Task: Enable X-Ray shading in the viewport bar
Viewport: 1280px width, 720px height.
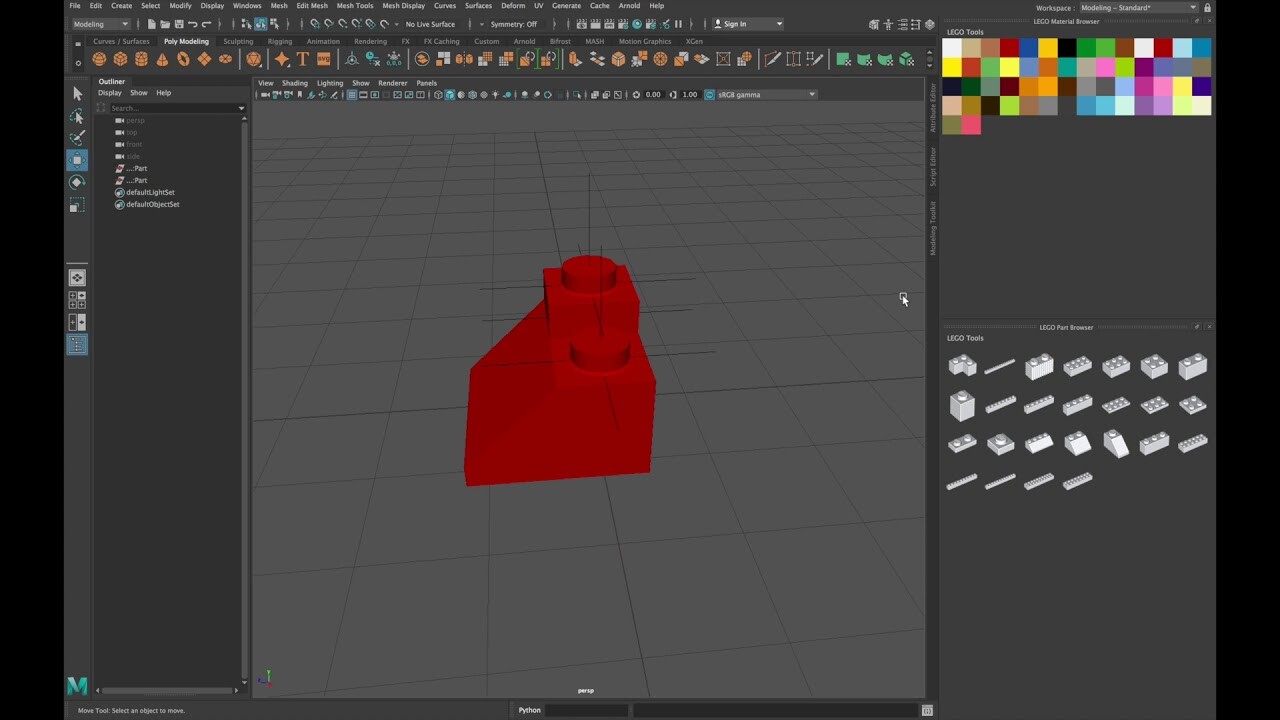Action: tap(536, 95)
